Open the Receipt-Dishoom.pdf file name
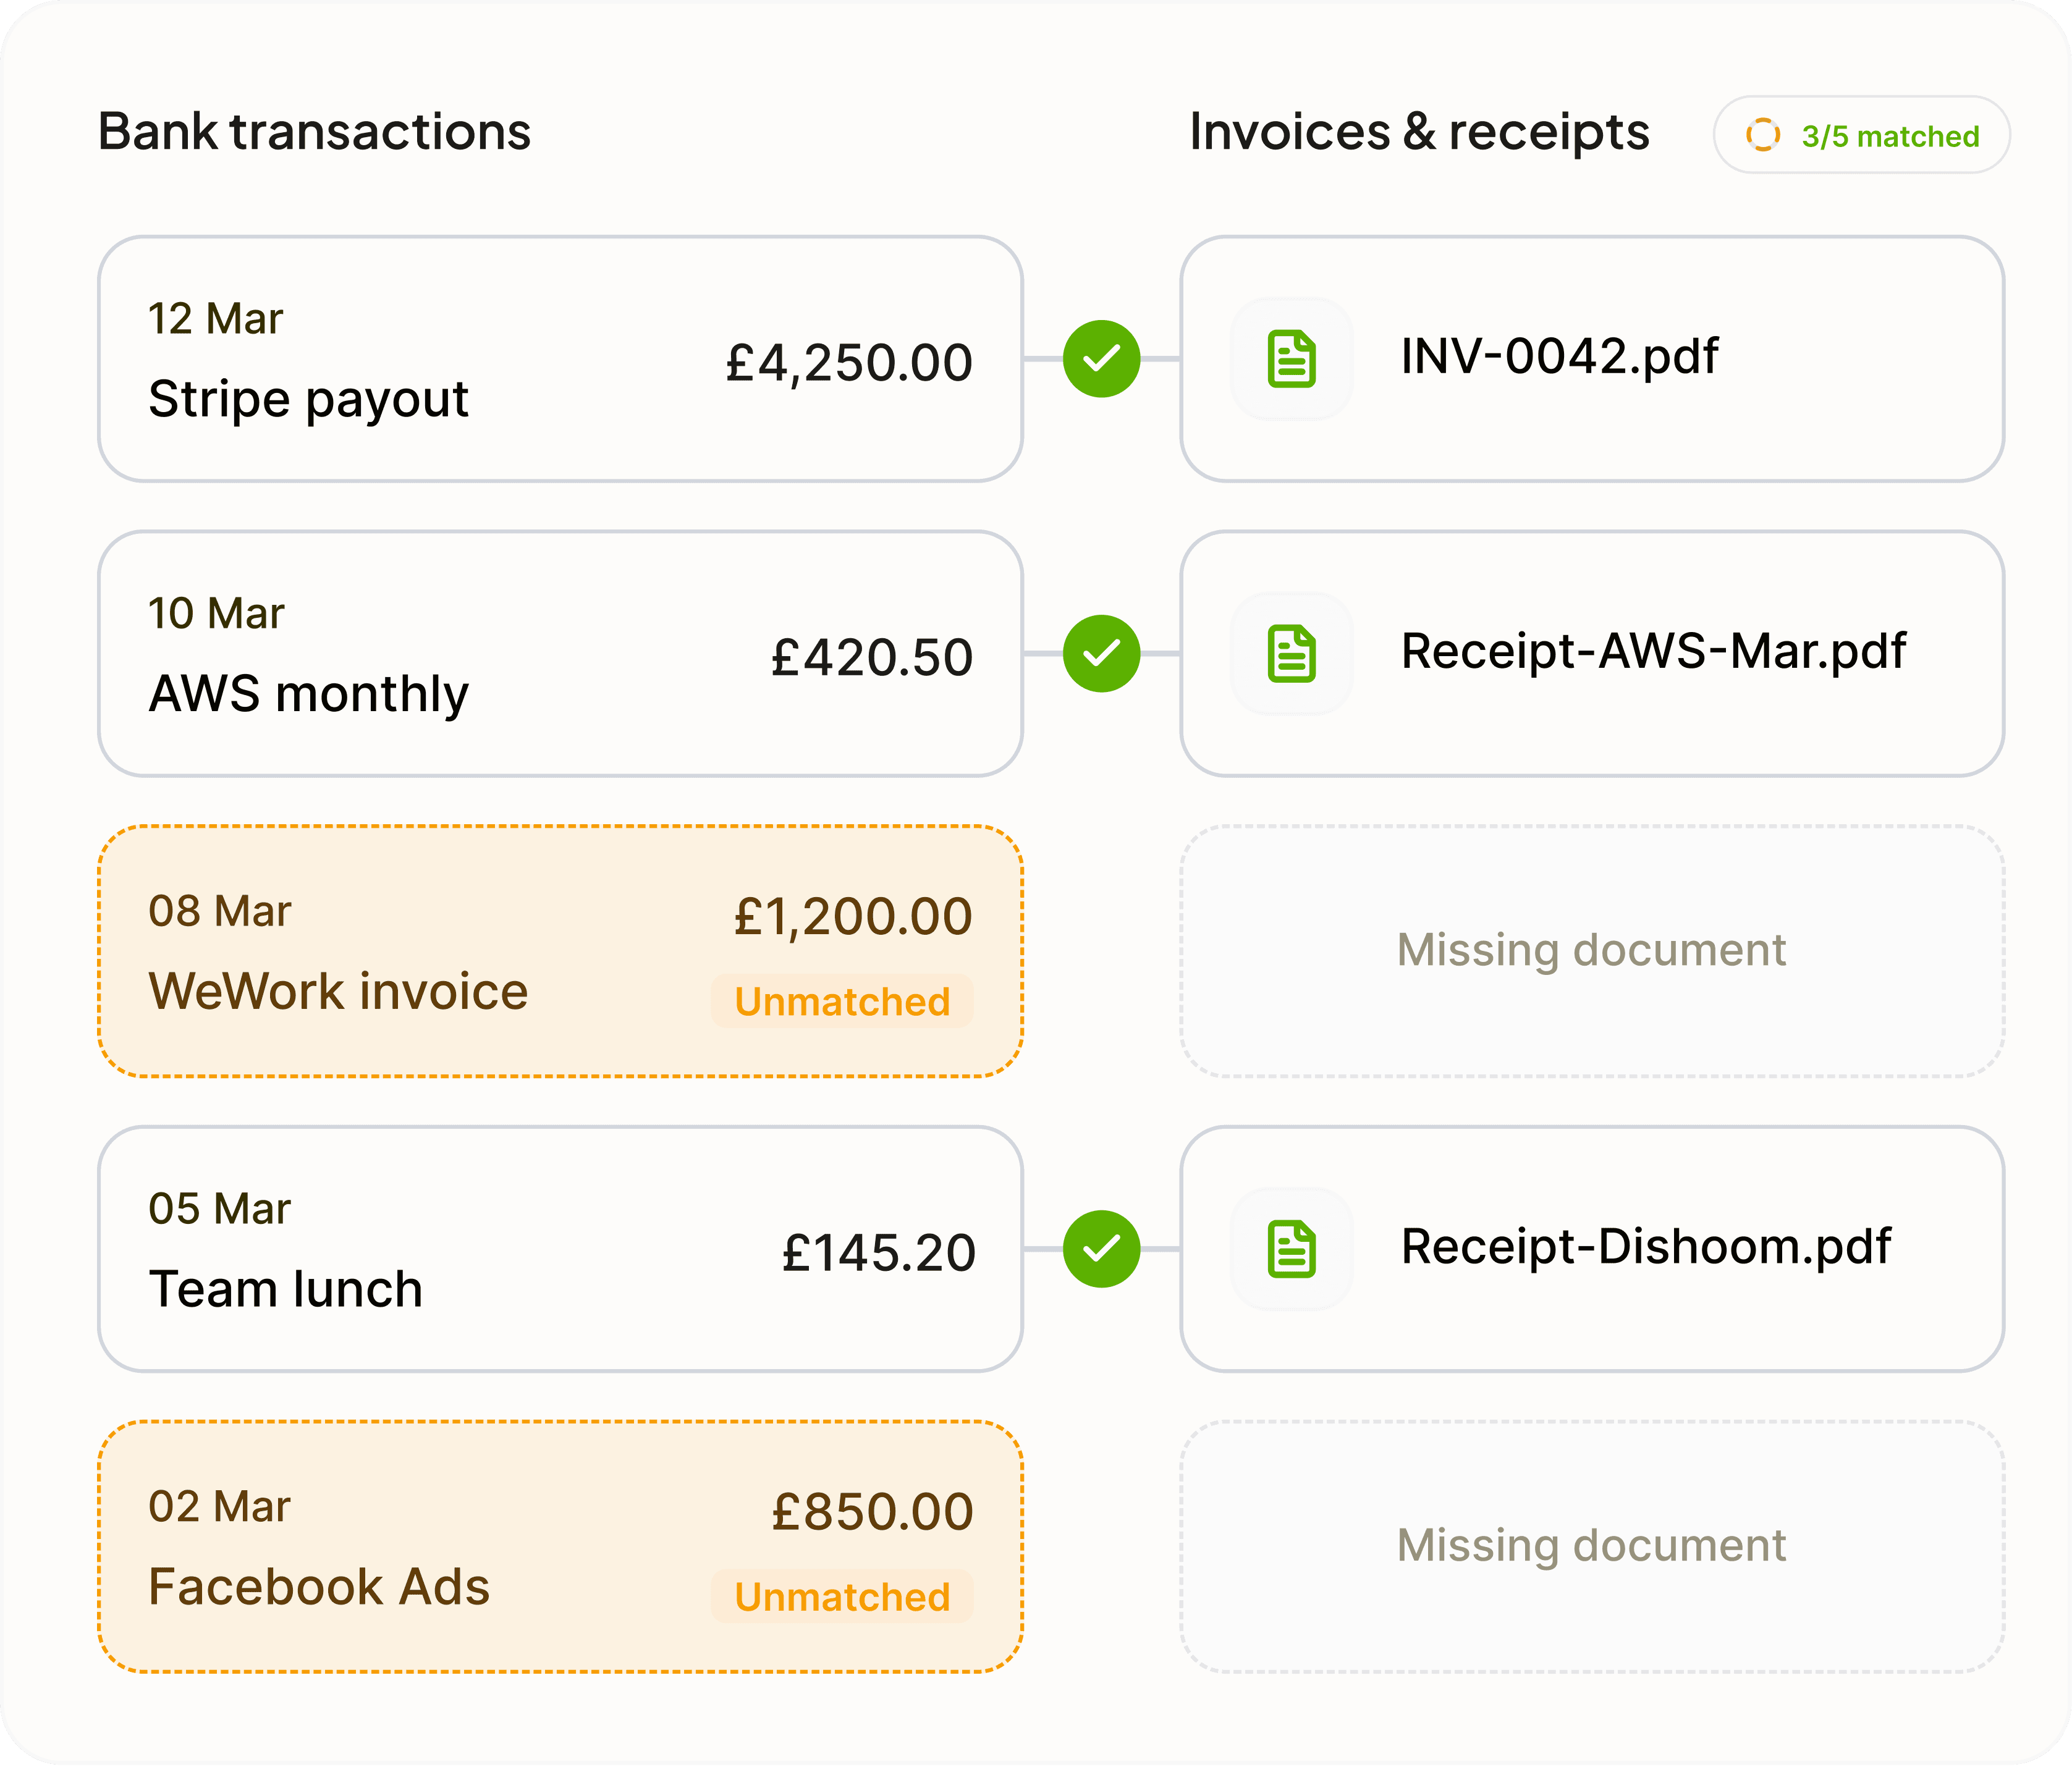The image size is (2072, 1767). 1645,1247
